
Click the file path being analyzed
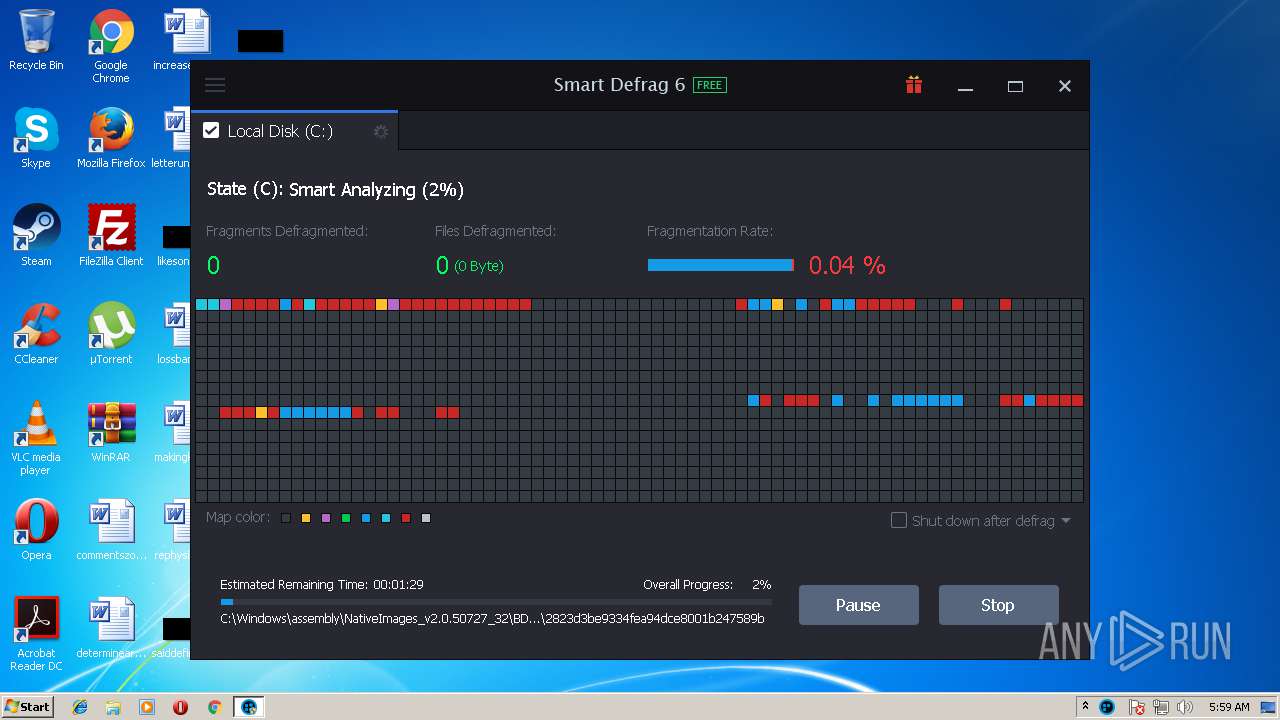tap(492, 619)
